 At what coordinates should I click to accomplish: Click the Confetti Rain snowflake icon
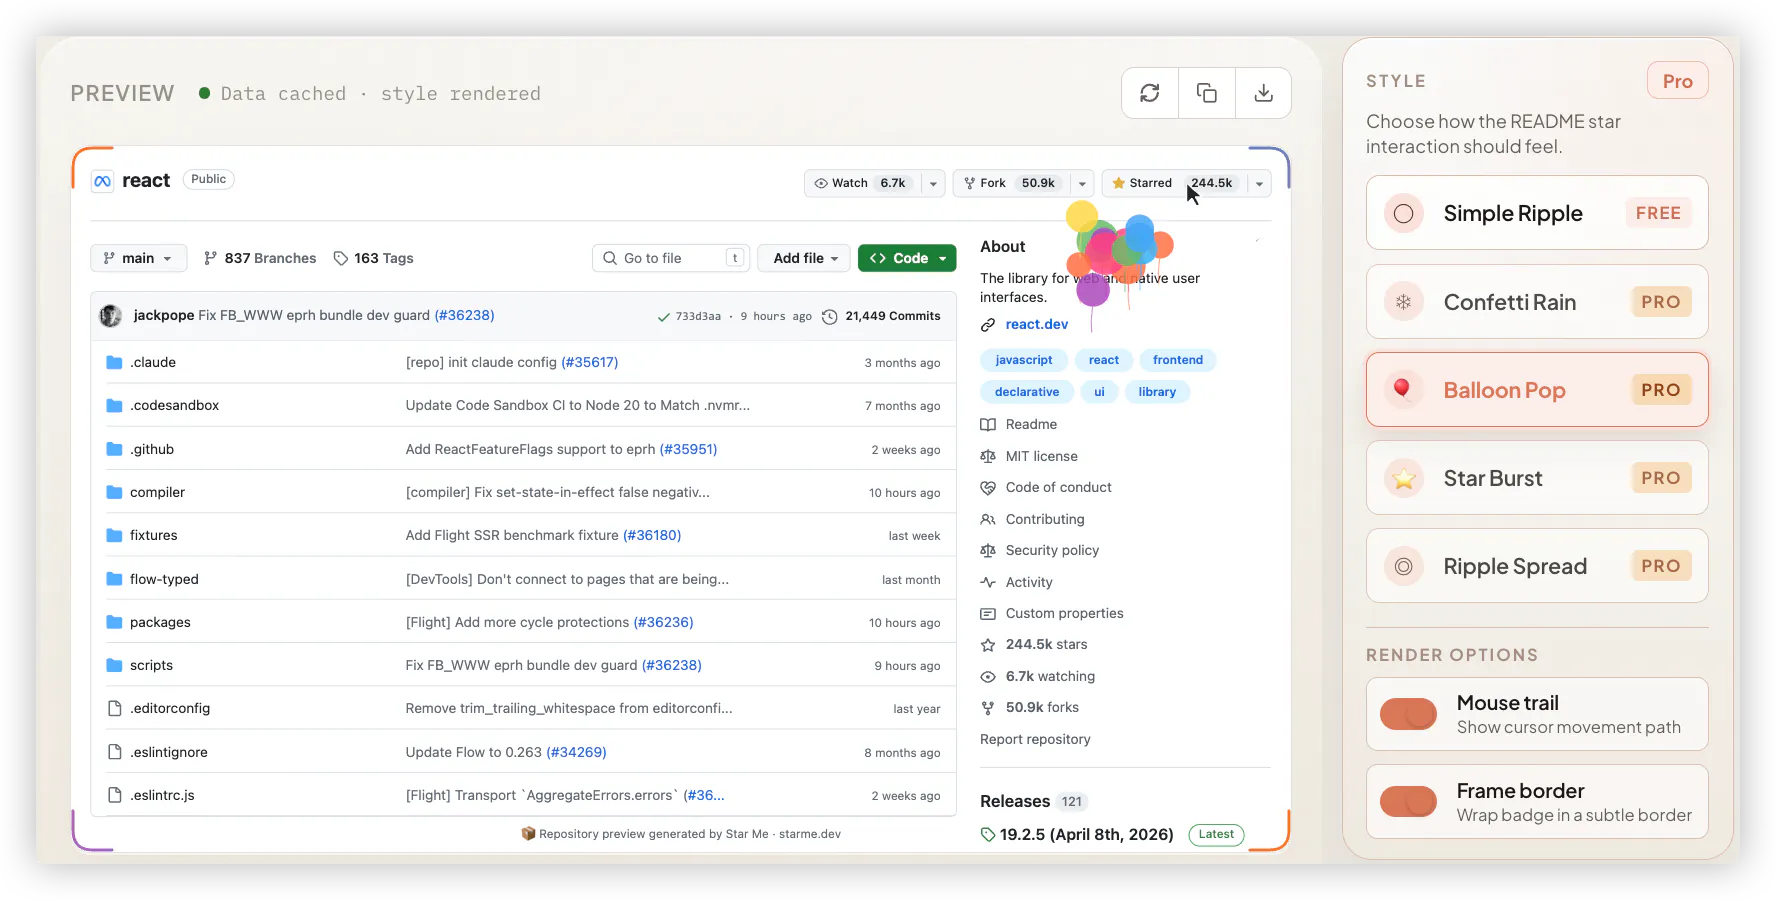[1404, 302]
